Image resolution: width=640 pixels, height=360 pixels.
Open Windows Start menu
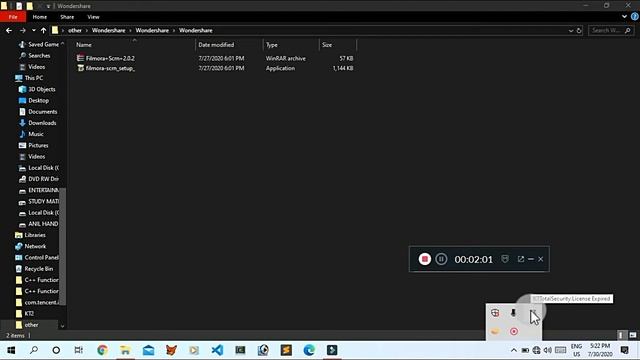click(11, 350)
